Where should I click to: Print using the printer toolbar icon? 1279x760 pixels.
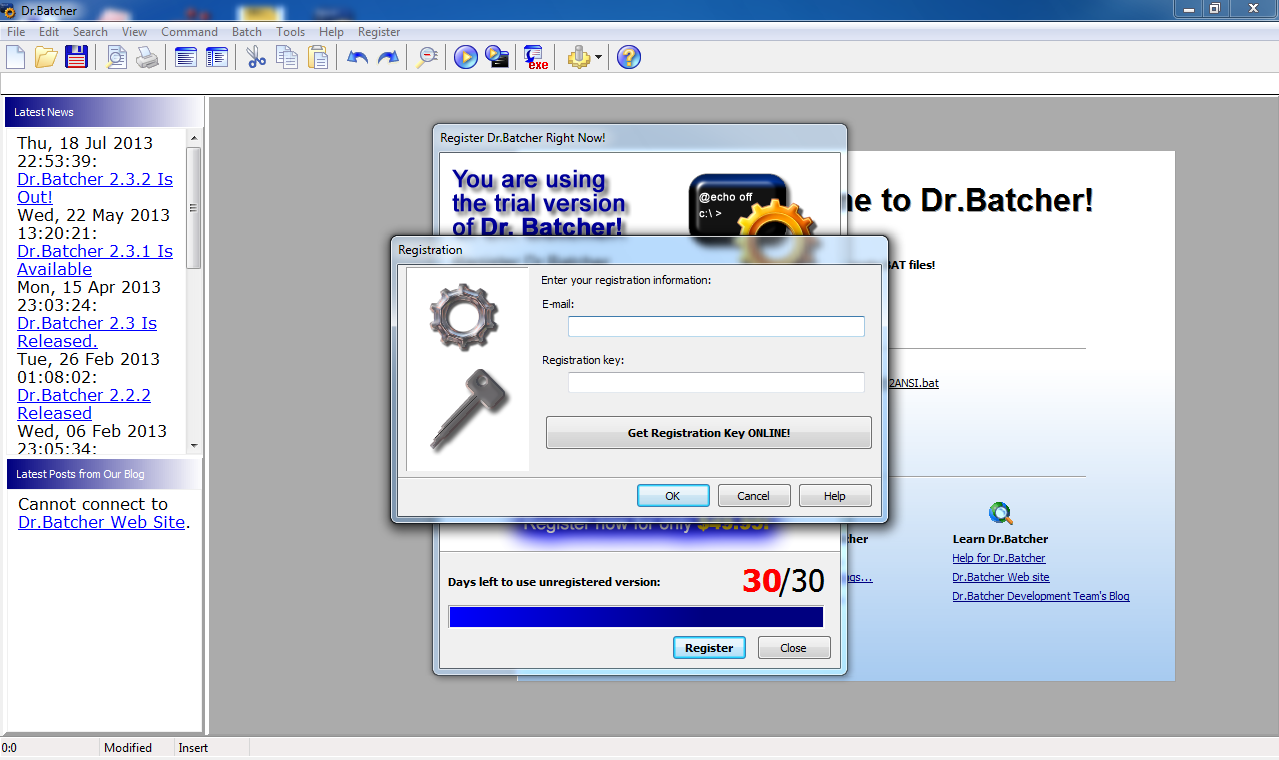[147, 57]
